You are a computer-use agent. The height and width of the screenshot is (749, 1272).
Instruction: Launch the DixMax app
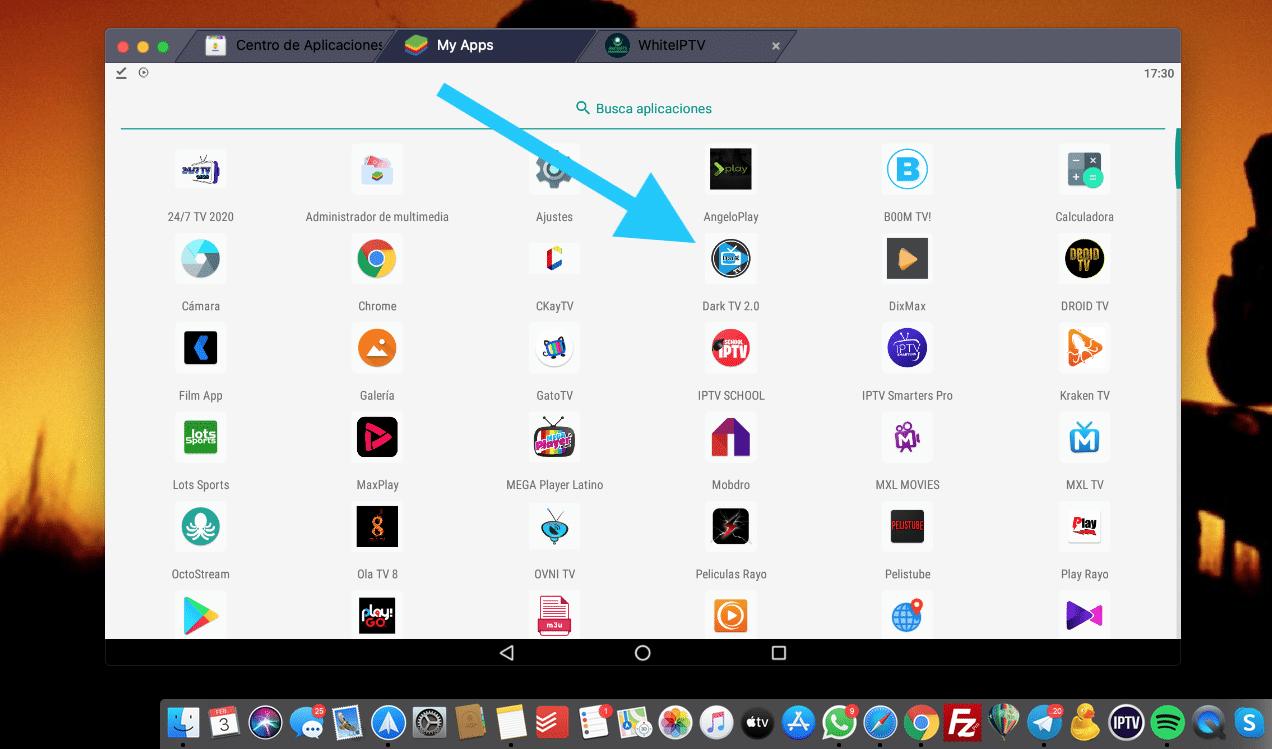point(907,260)
